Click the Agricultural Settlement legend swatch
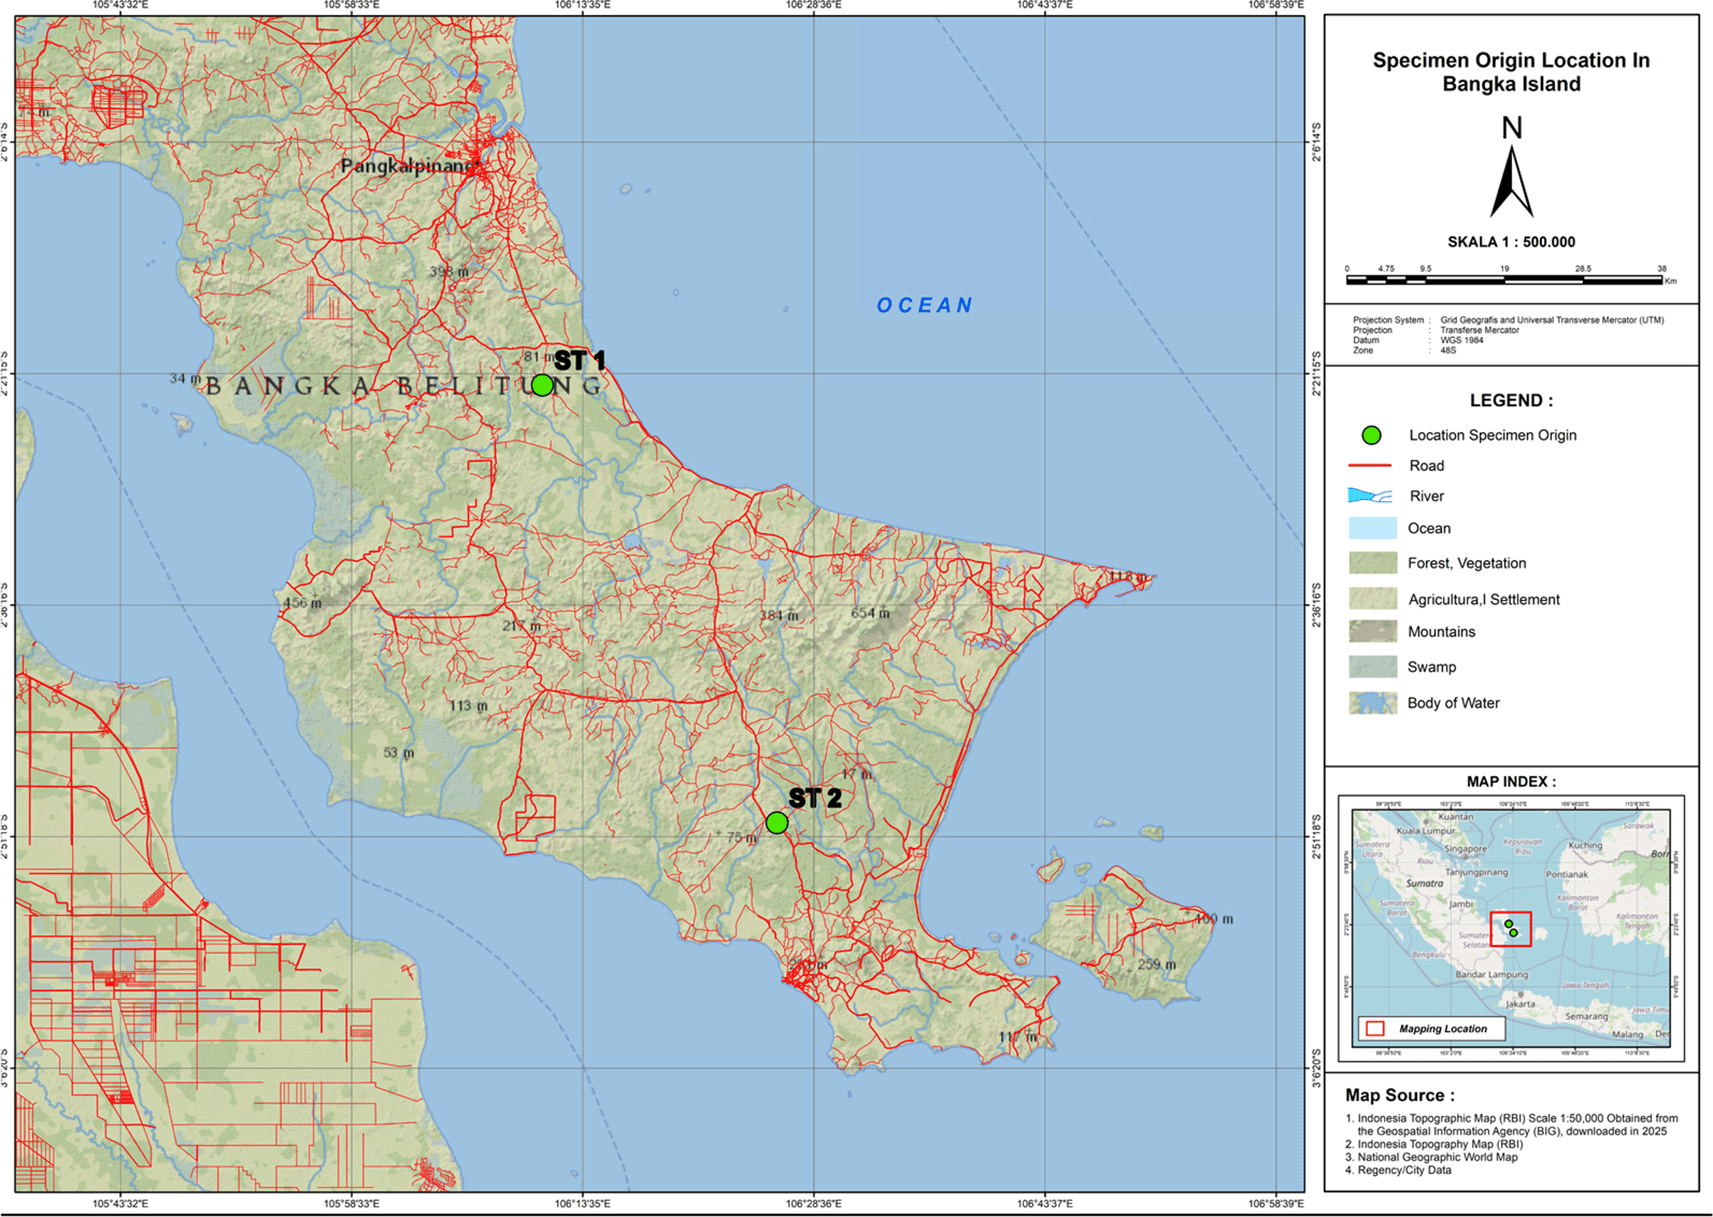 [1372, 599]
